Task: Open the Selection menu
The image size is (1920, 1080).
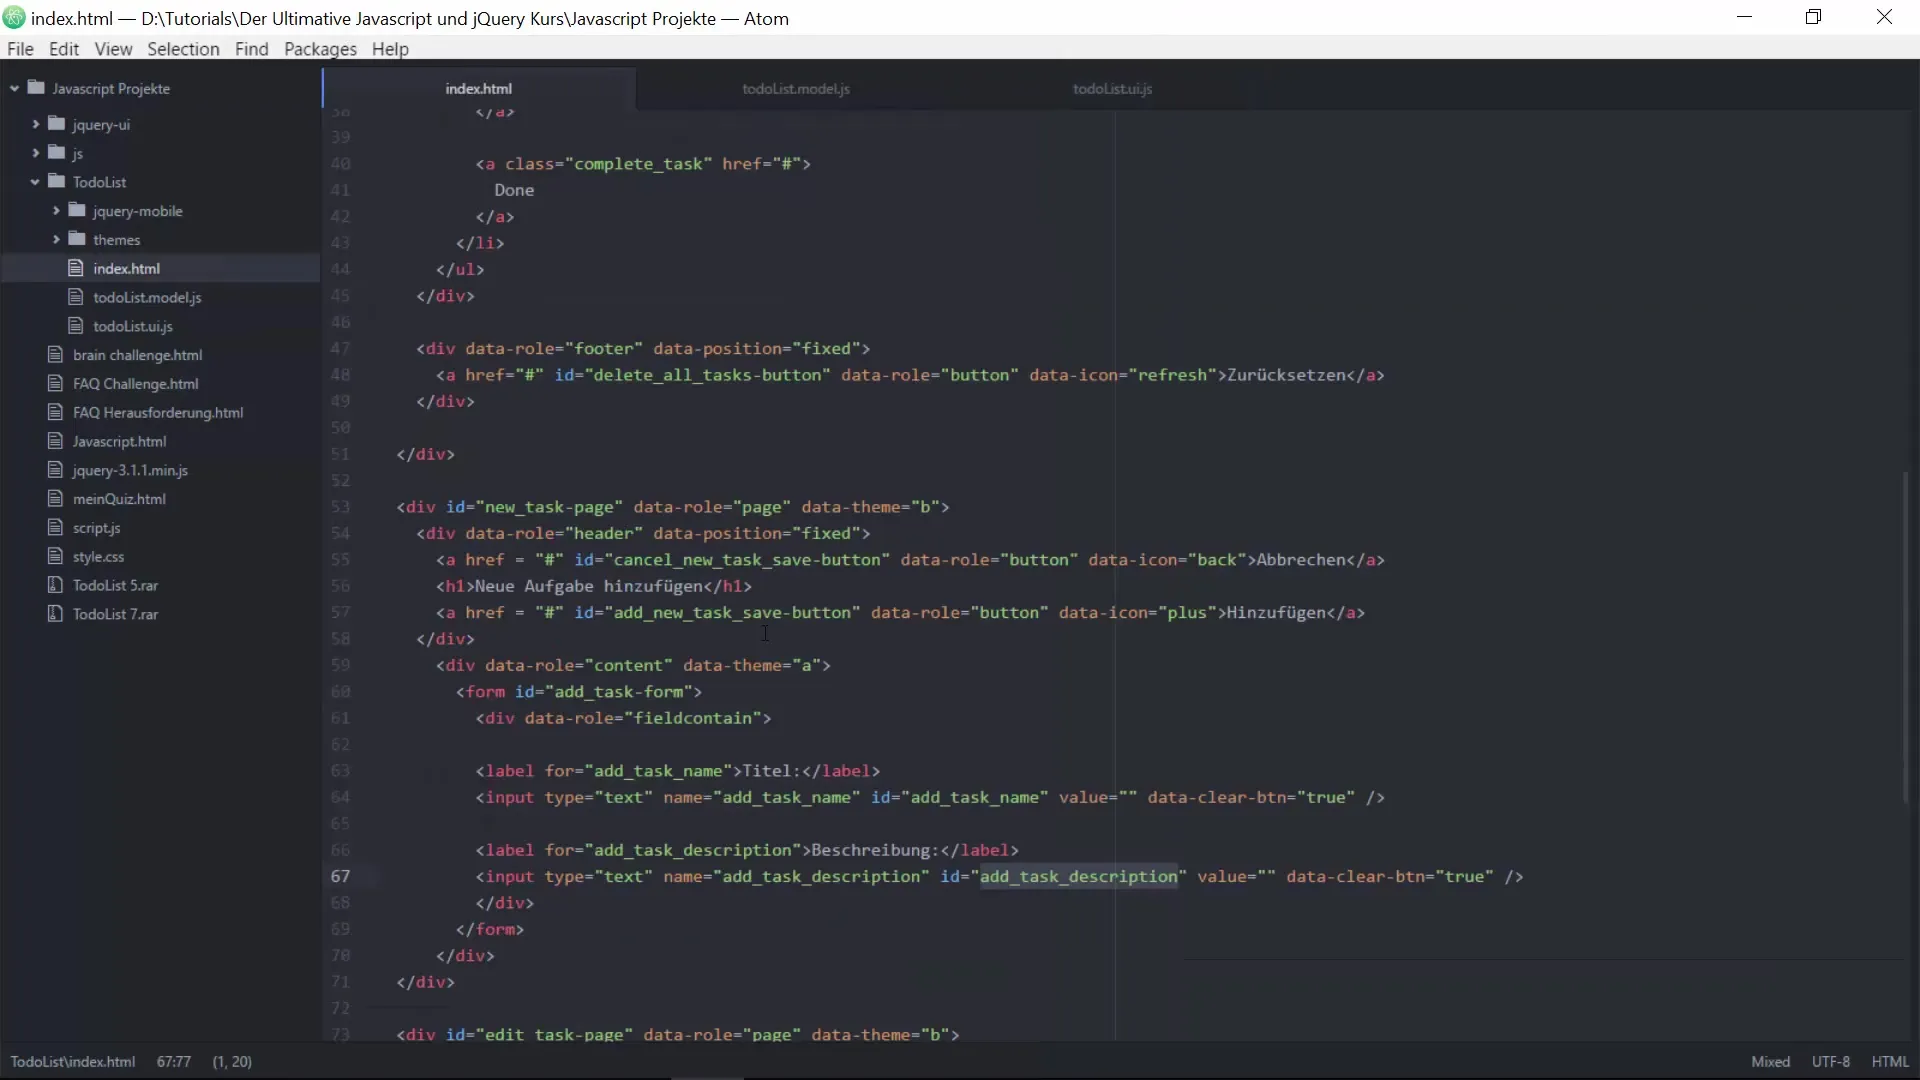Action: coord(183,49)
